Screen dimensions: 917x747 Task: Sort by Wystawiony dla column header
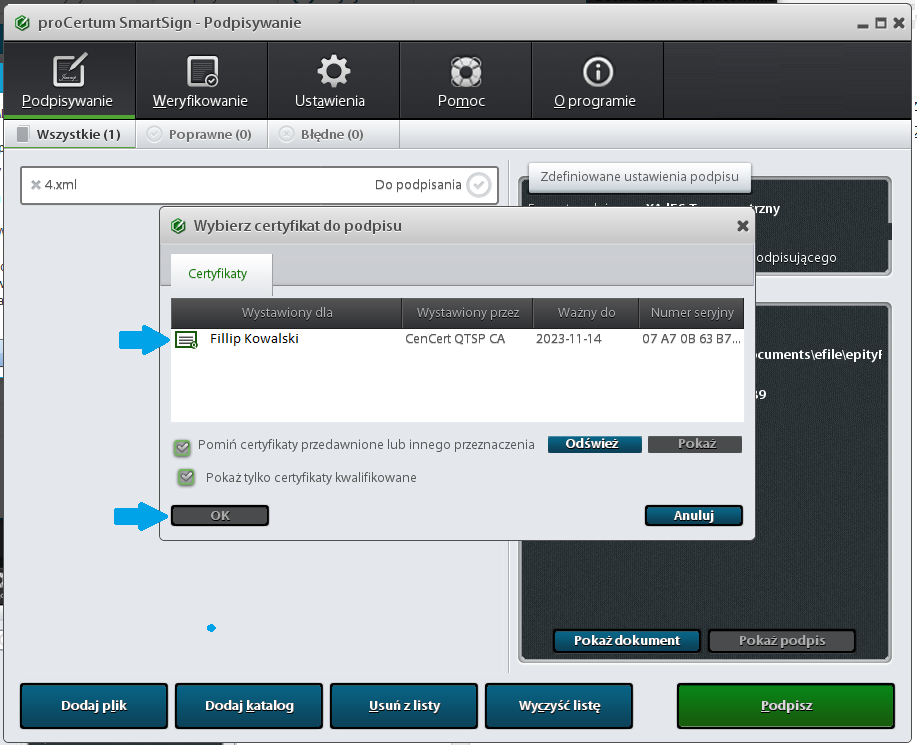coord(287,313)
